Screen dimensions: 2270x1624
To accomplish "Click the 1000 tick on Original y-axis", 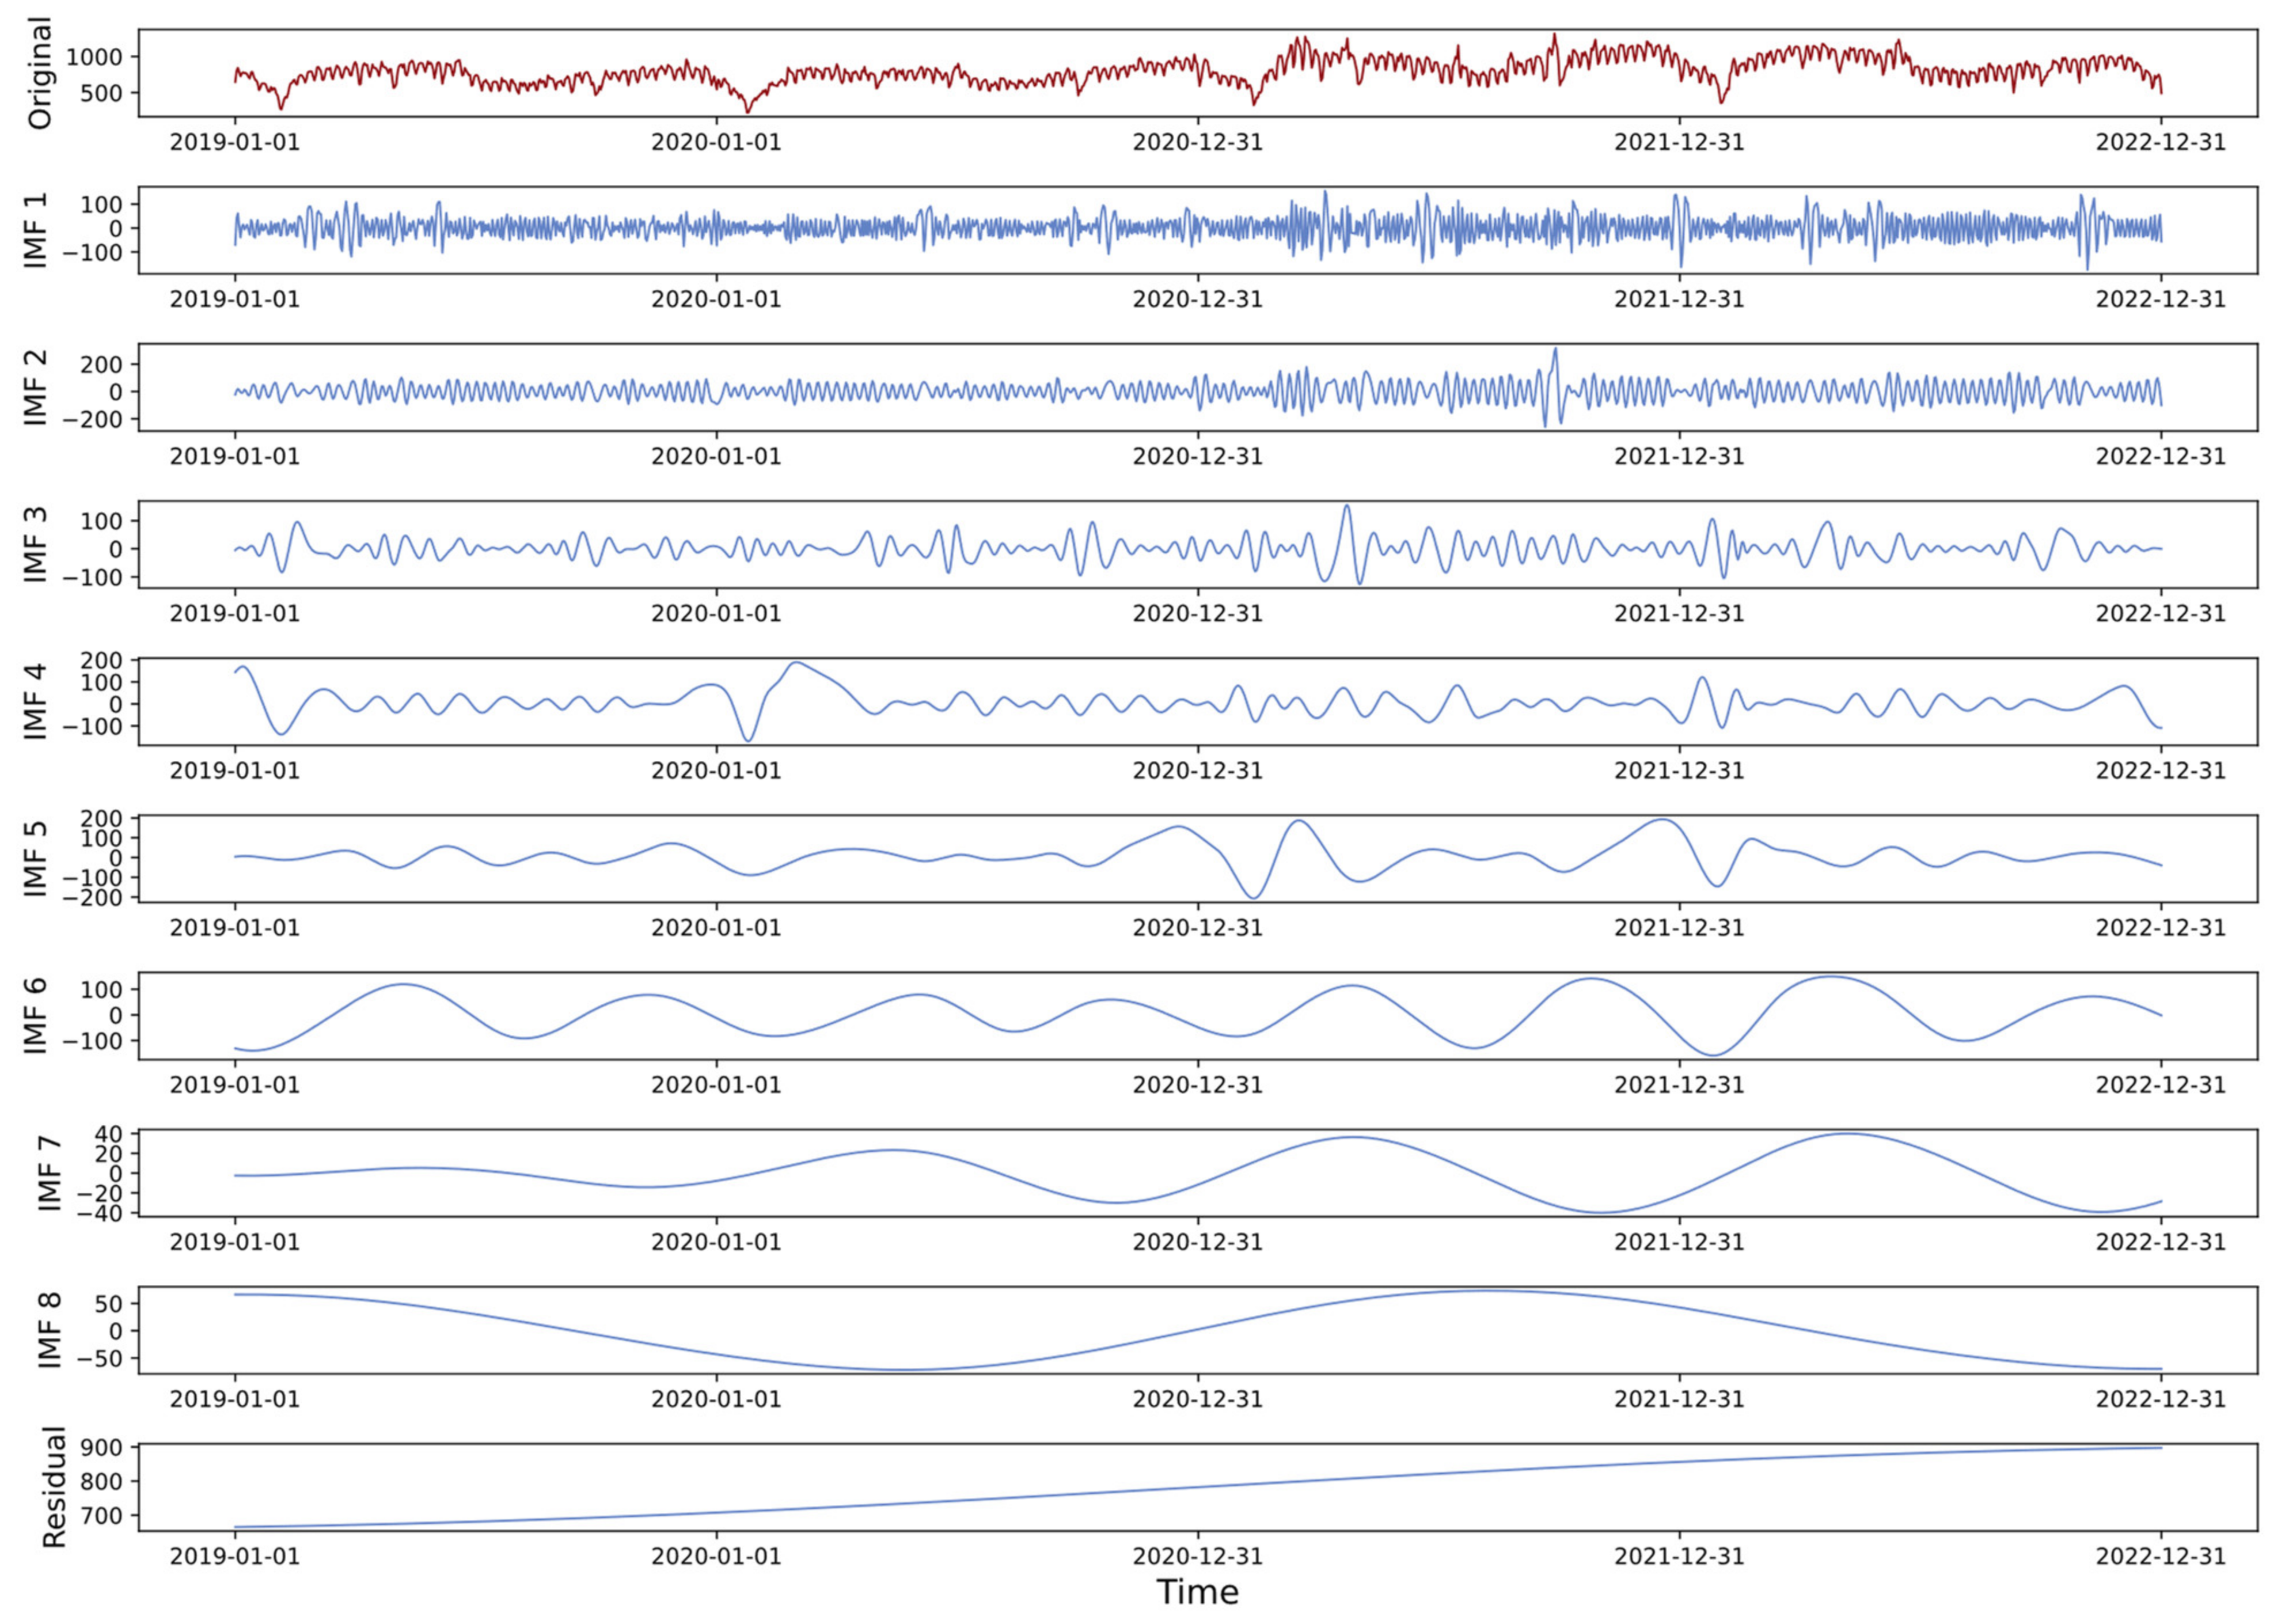I will click(96, 57).
